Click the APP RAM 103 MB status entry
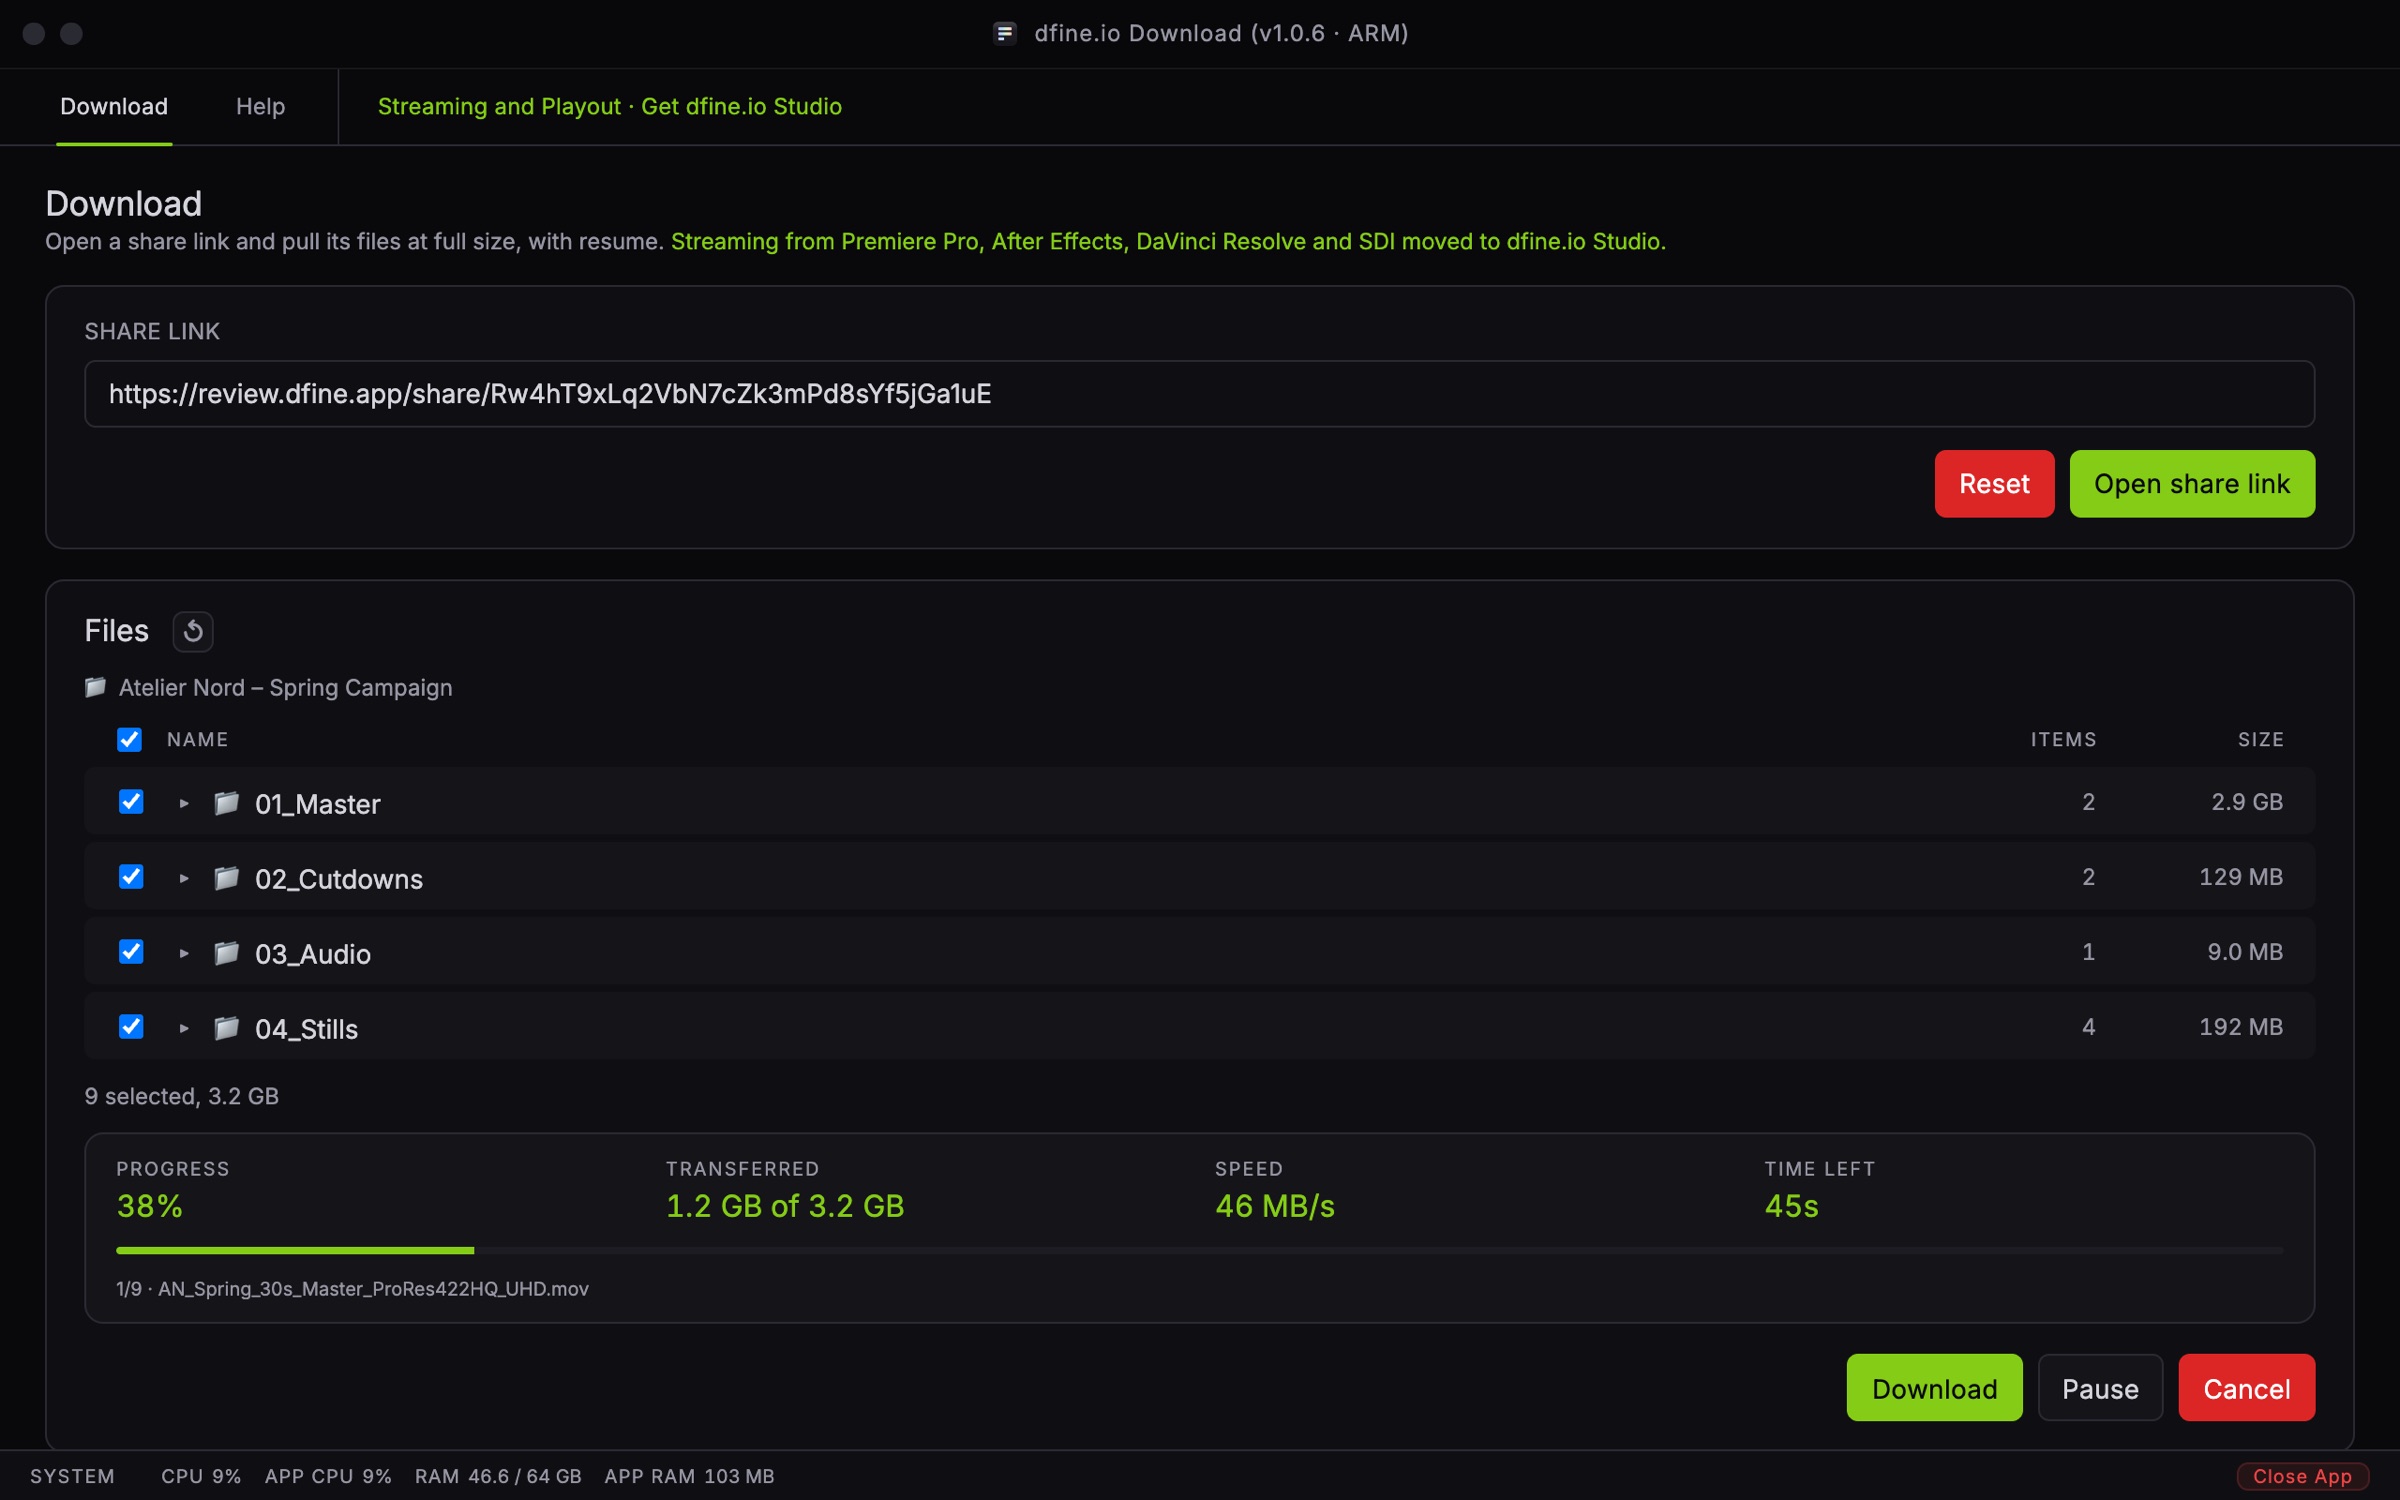 689,1476
